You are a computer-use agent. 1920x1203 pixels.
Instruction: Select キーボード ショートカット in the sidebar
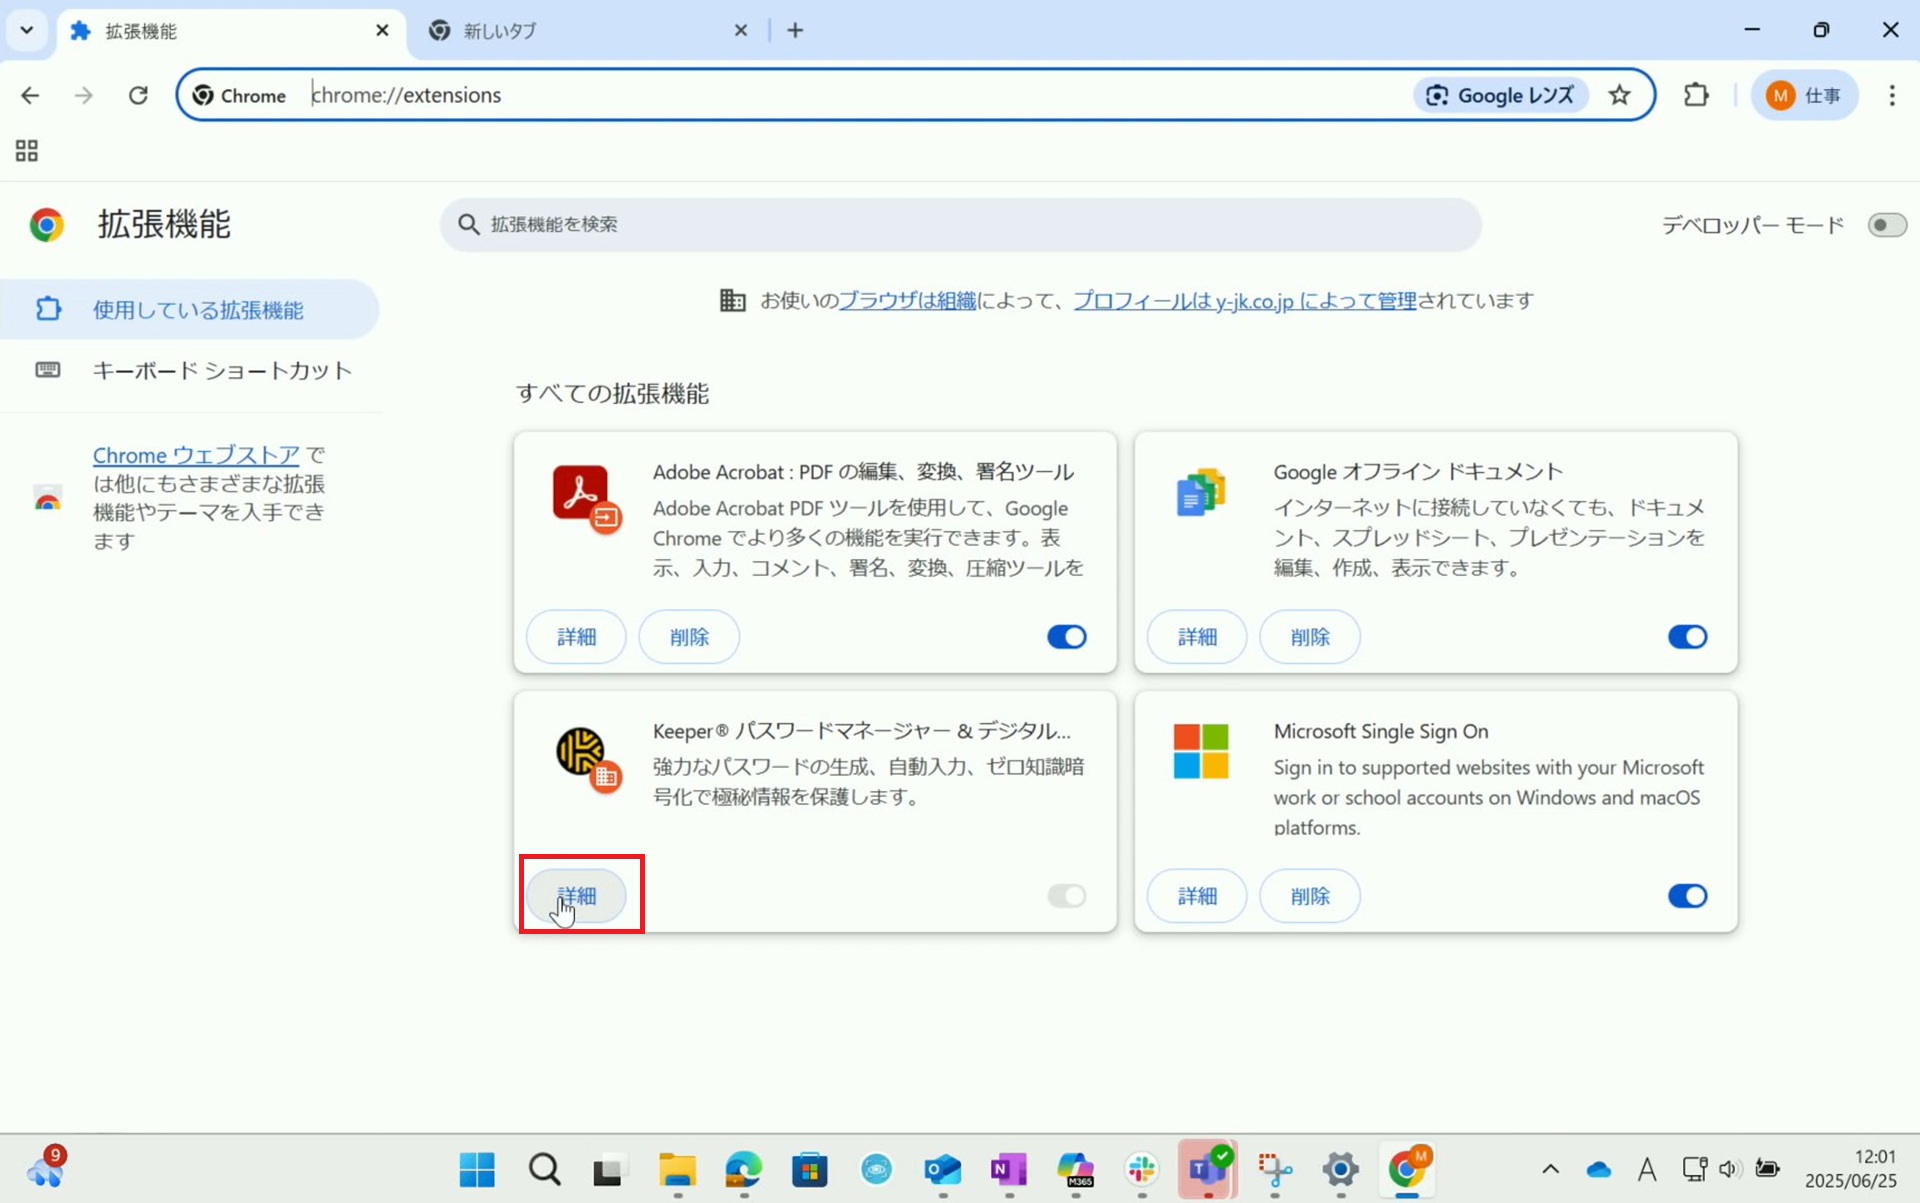pyautogui.click(x=221, y=371)
